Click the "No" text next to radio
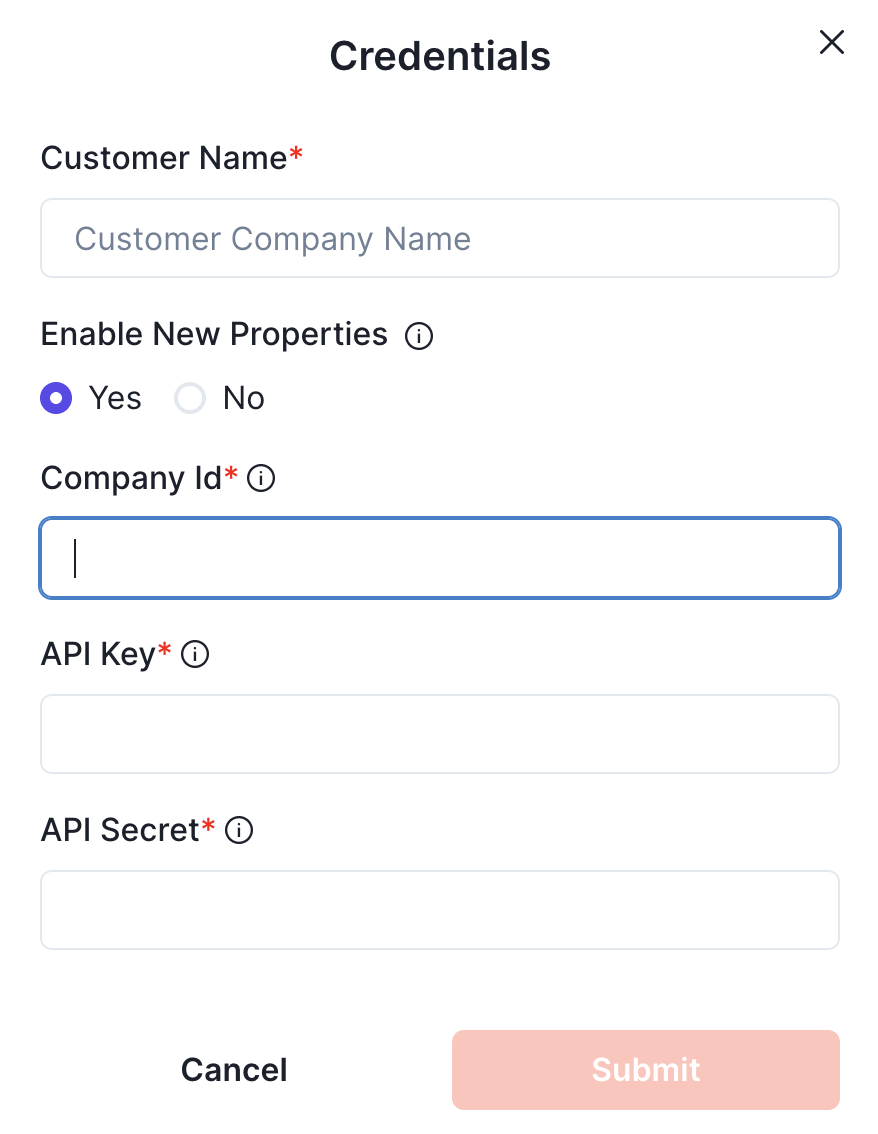This screenshot has height=1134, width=878. pyautogui.click(x=244, y=399)
